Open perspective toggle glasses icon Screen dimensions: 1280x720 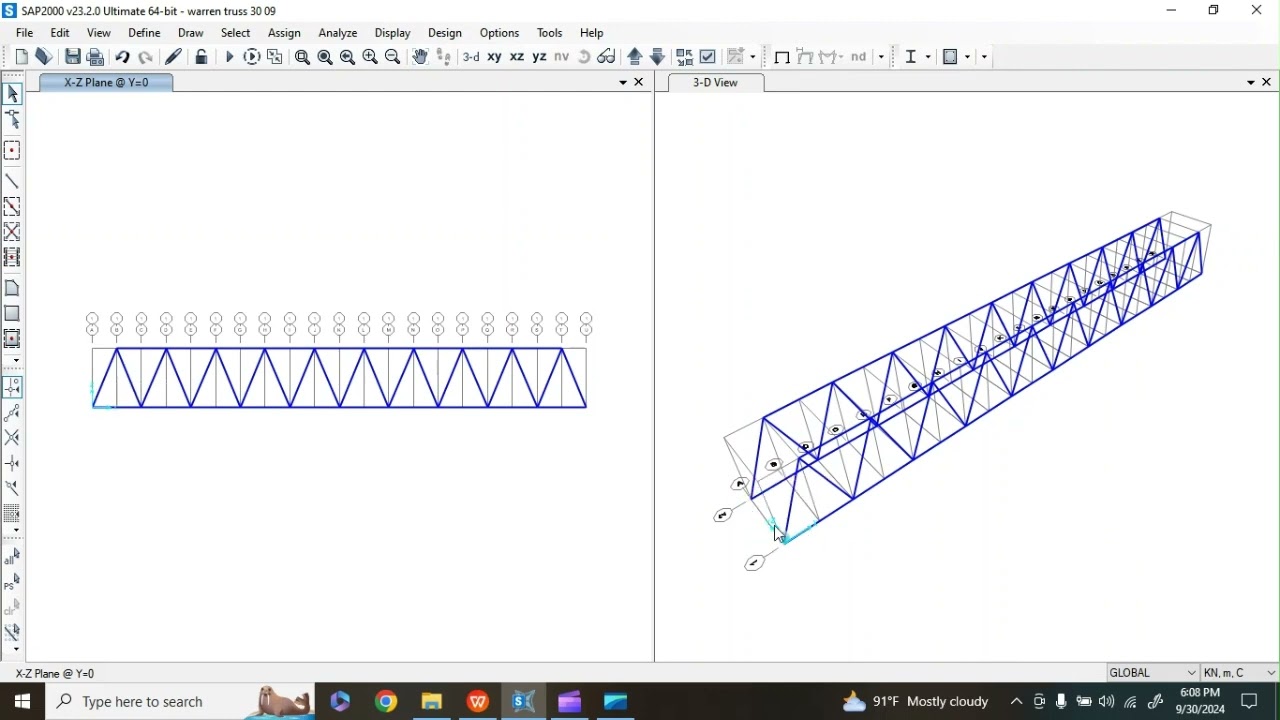[x=607, y=57]
